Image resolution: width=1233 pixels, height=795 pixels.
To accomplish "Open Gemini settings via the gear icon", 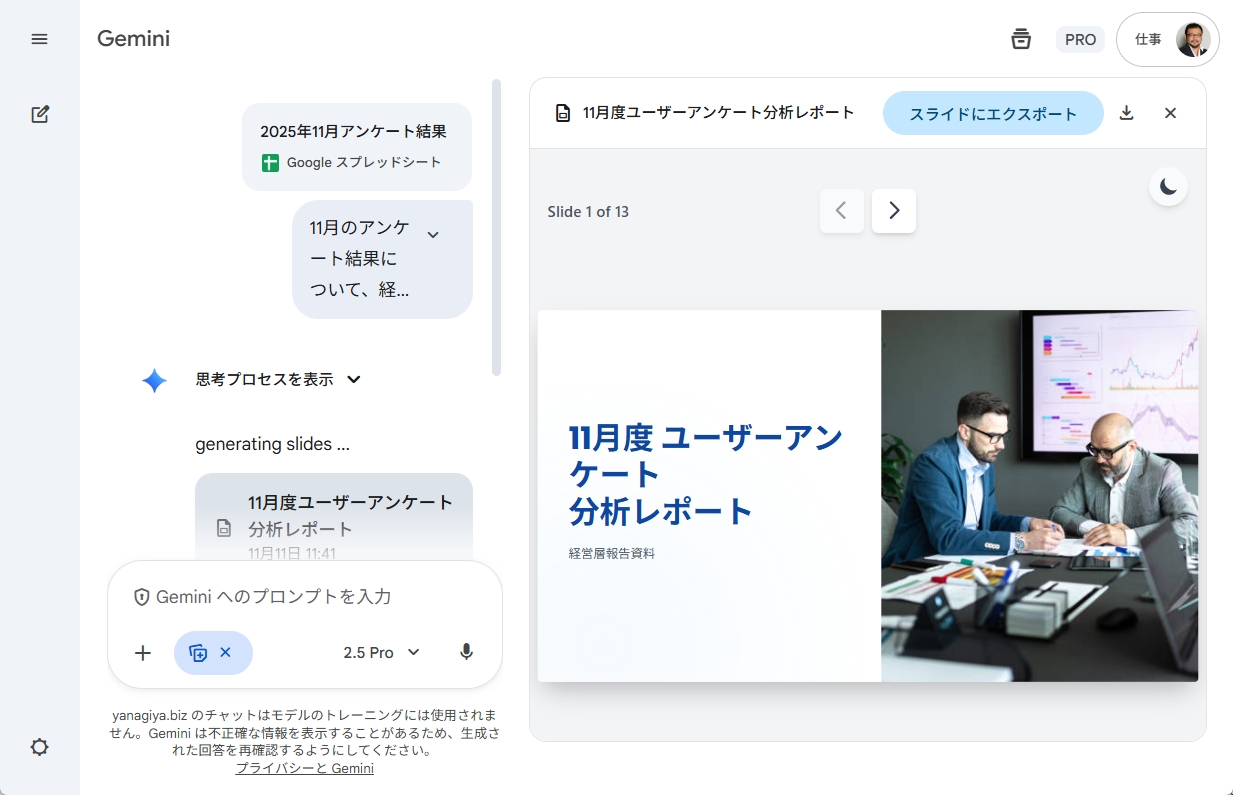I will pyautogui.click(x=40, y=747).
